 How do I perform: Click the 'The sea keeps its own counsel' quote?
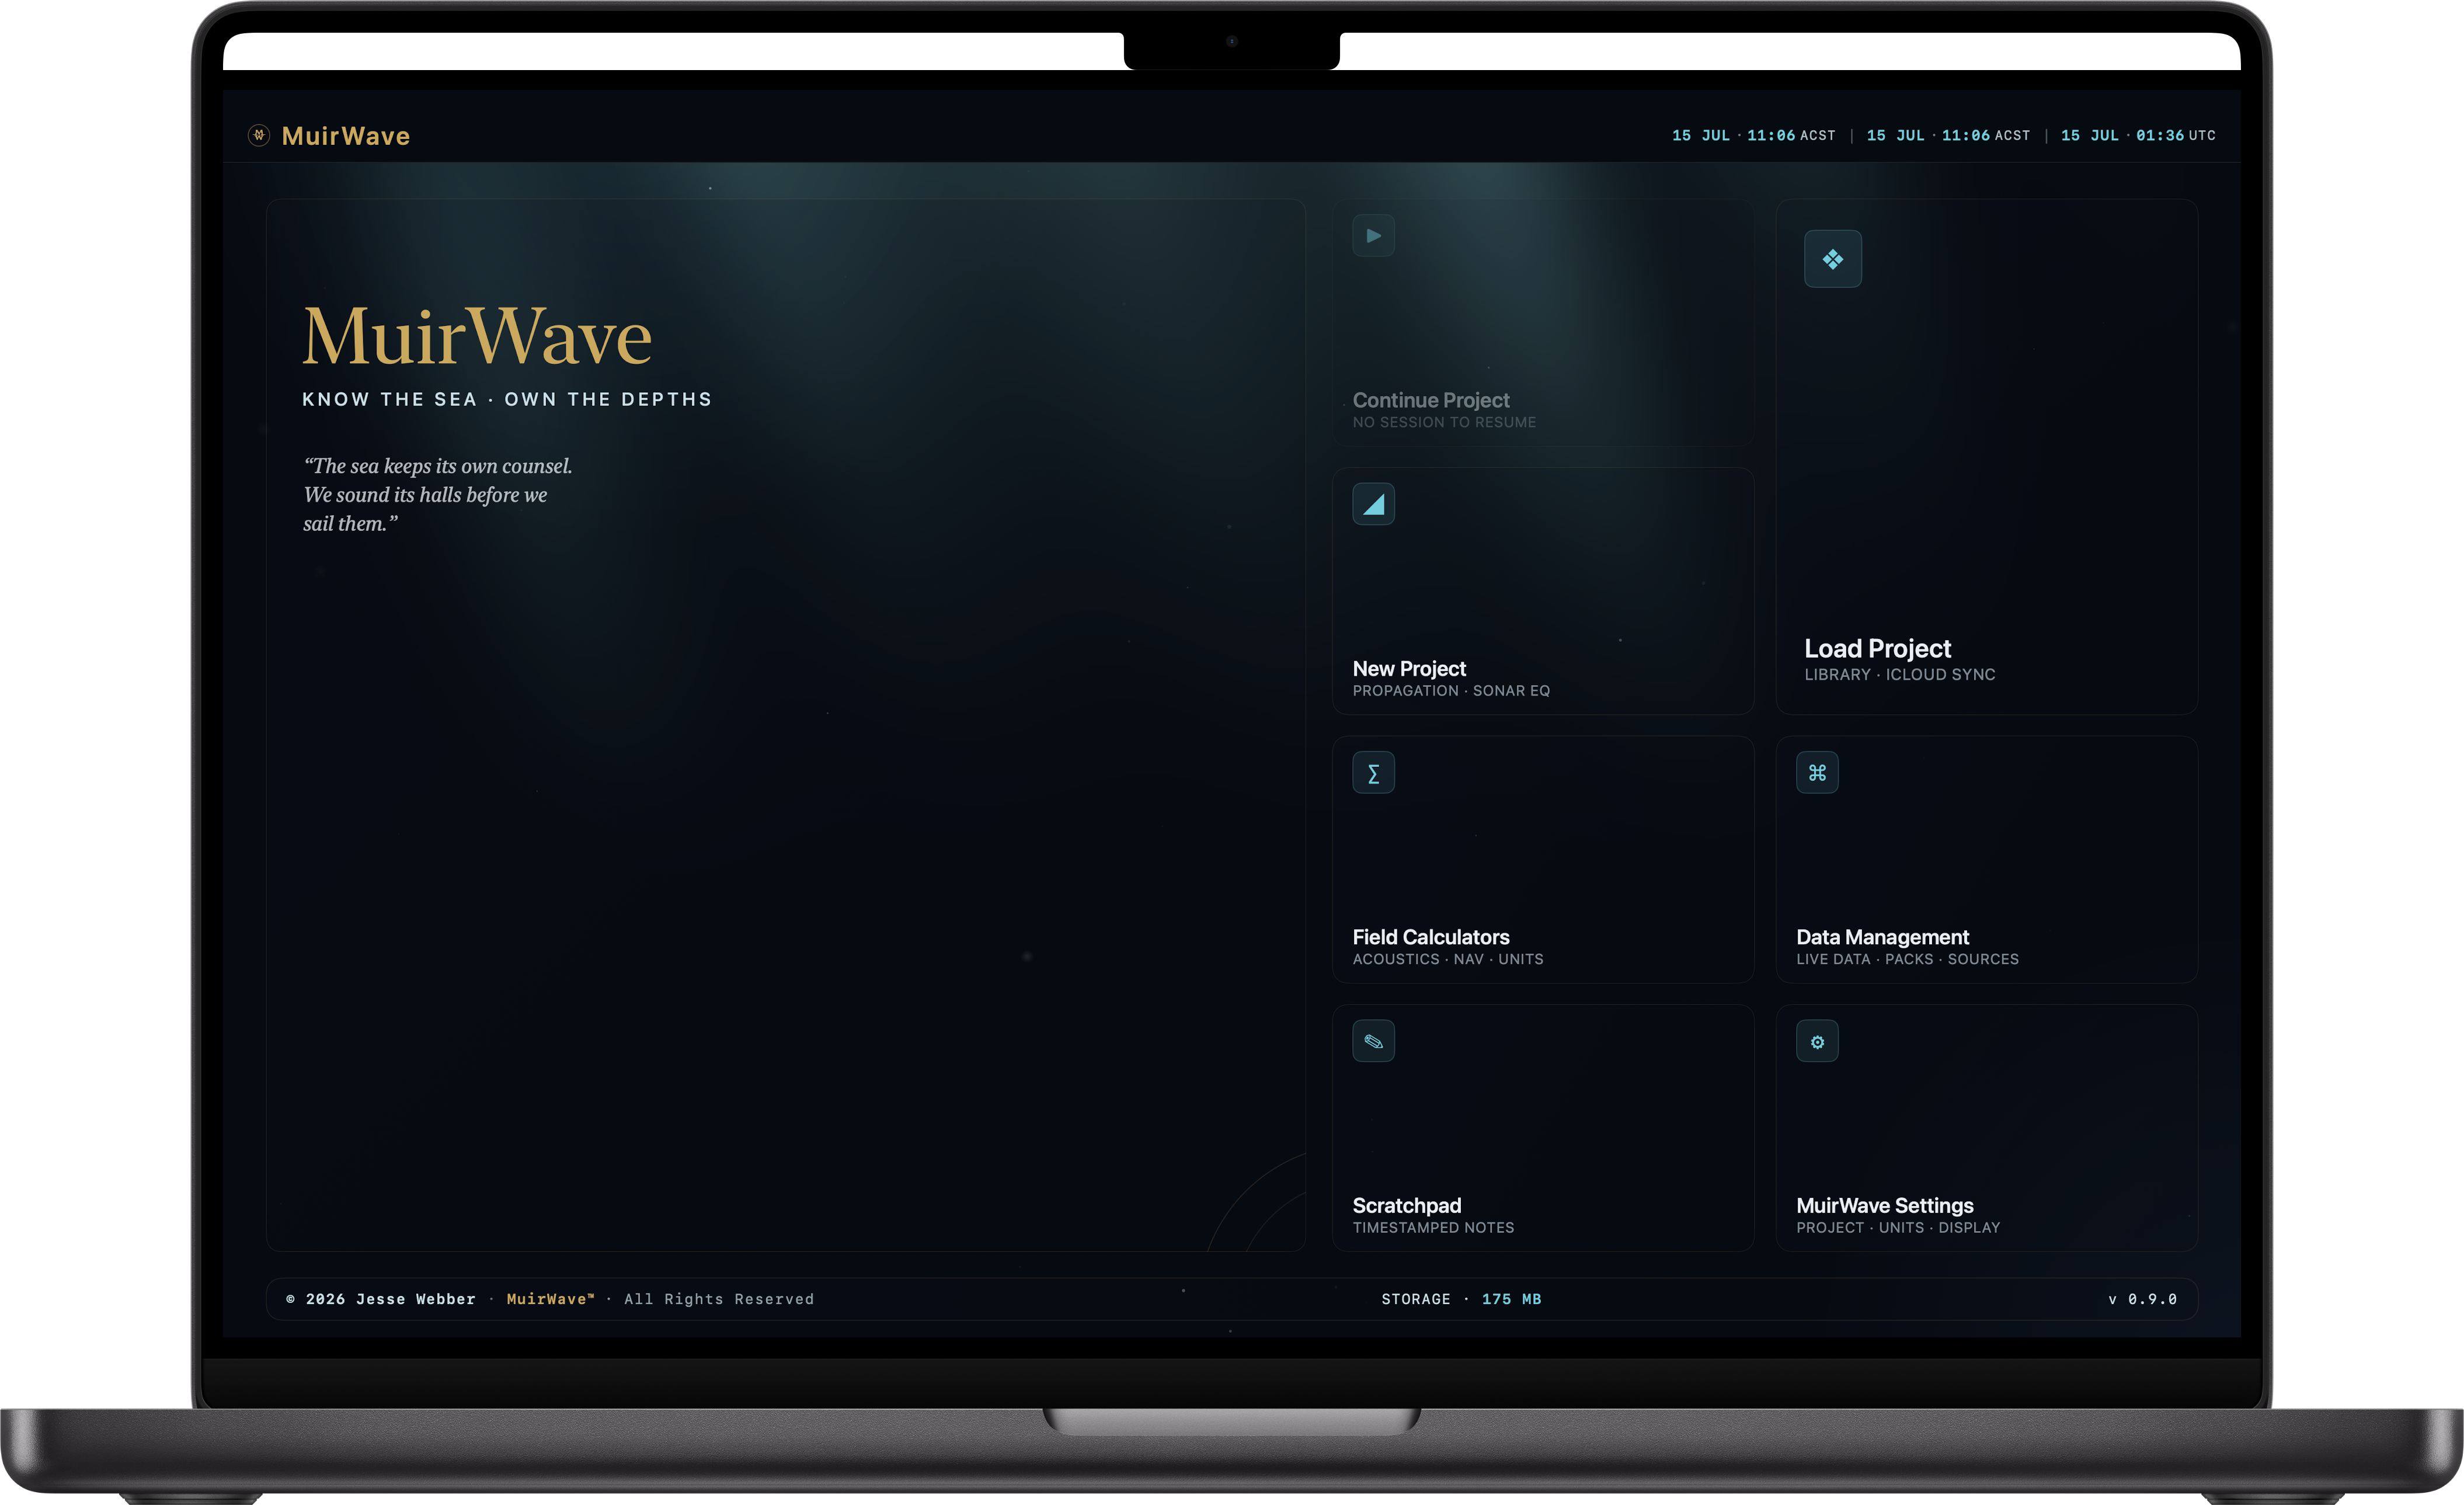point(438,495)
